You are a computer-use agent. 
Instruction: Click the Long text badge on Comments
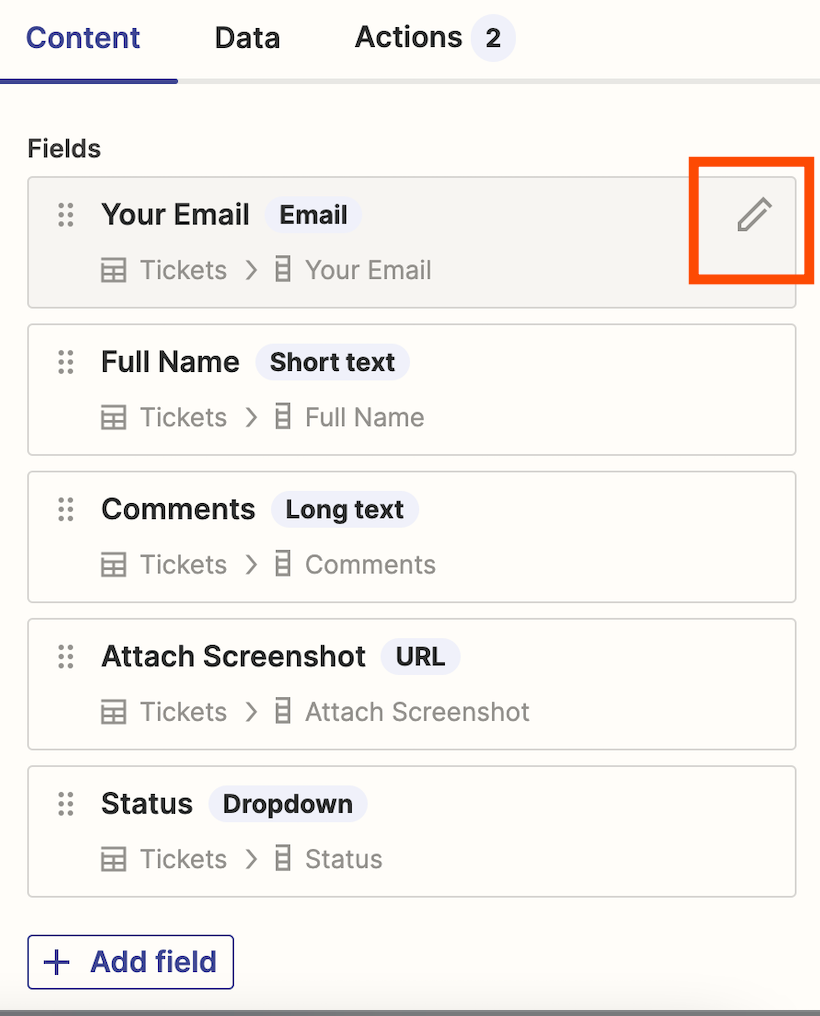point(344,510)
